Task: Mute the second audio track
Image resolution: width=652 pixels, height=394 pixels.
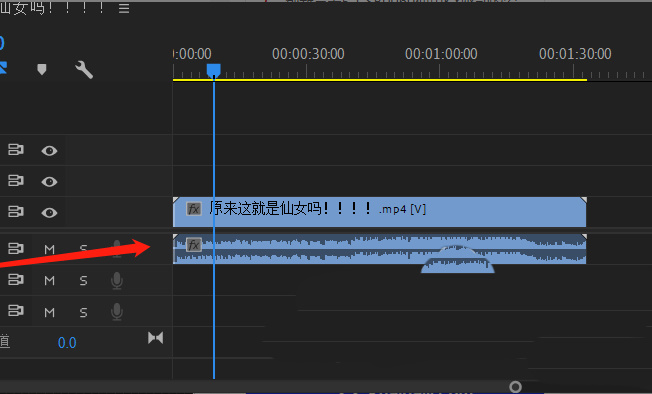Action: point(49,281)
